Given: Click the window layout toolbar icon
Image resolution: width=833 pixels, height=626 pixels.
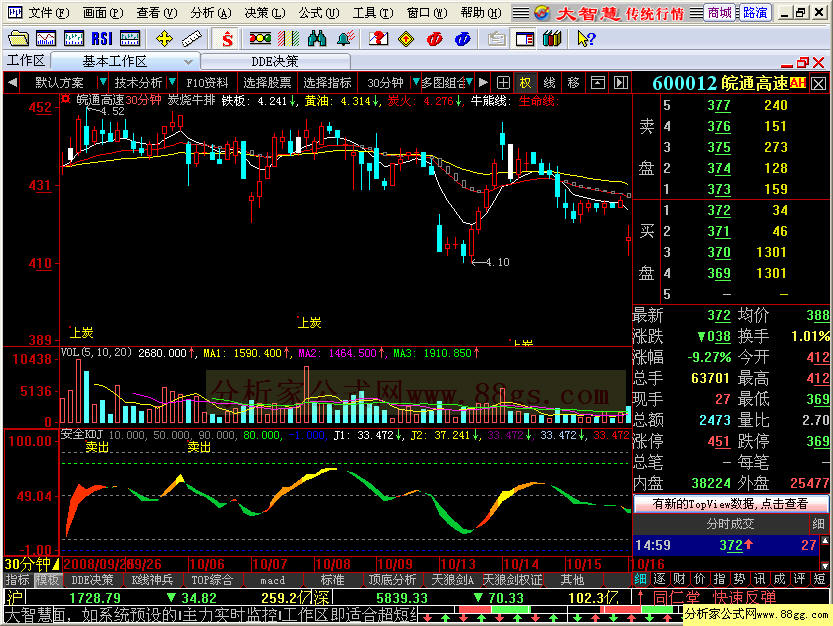Looking at the screenshot, I should point(525,39).
